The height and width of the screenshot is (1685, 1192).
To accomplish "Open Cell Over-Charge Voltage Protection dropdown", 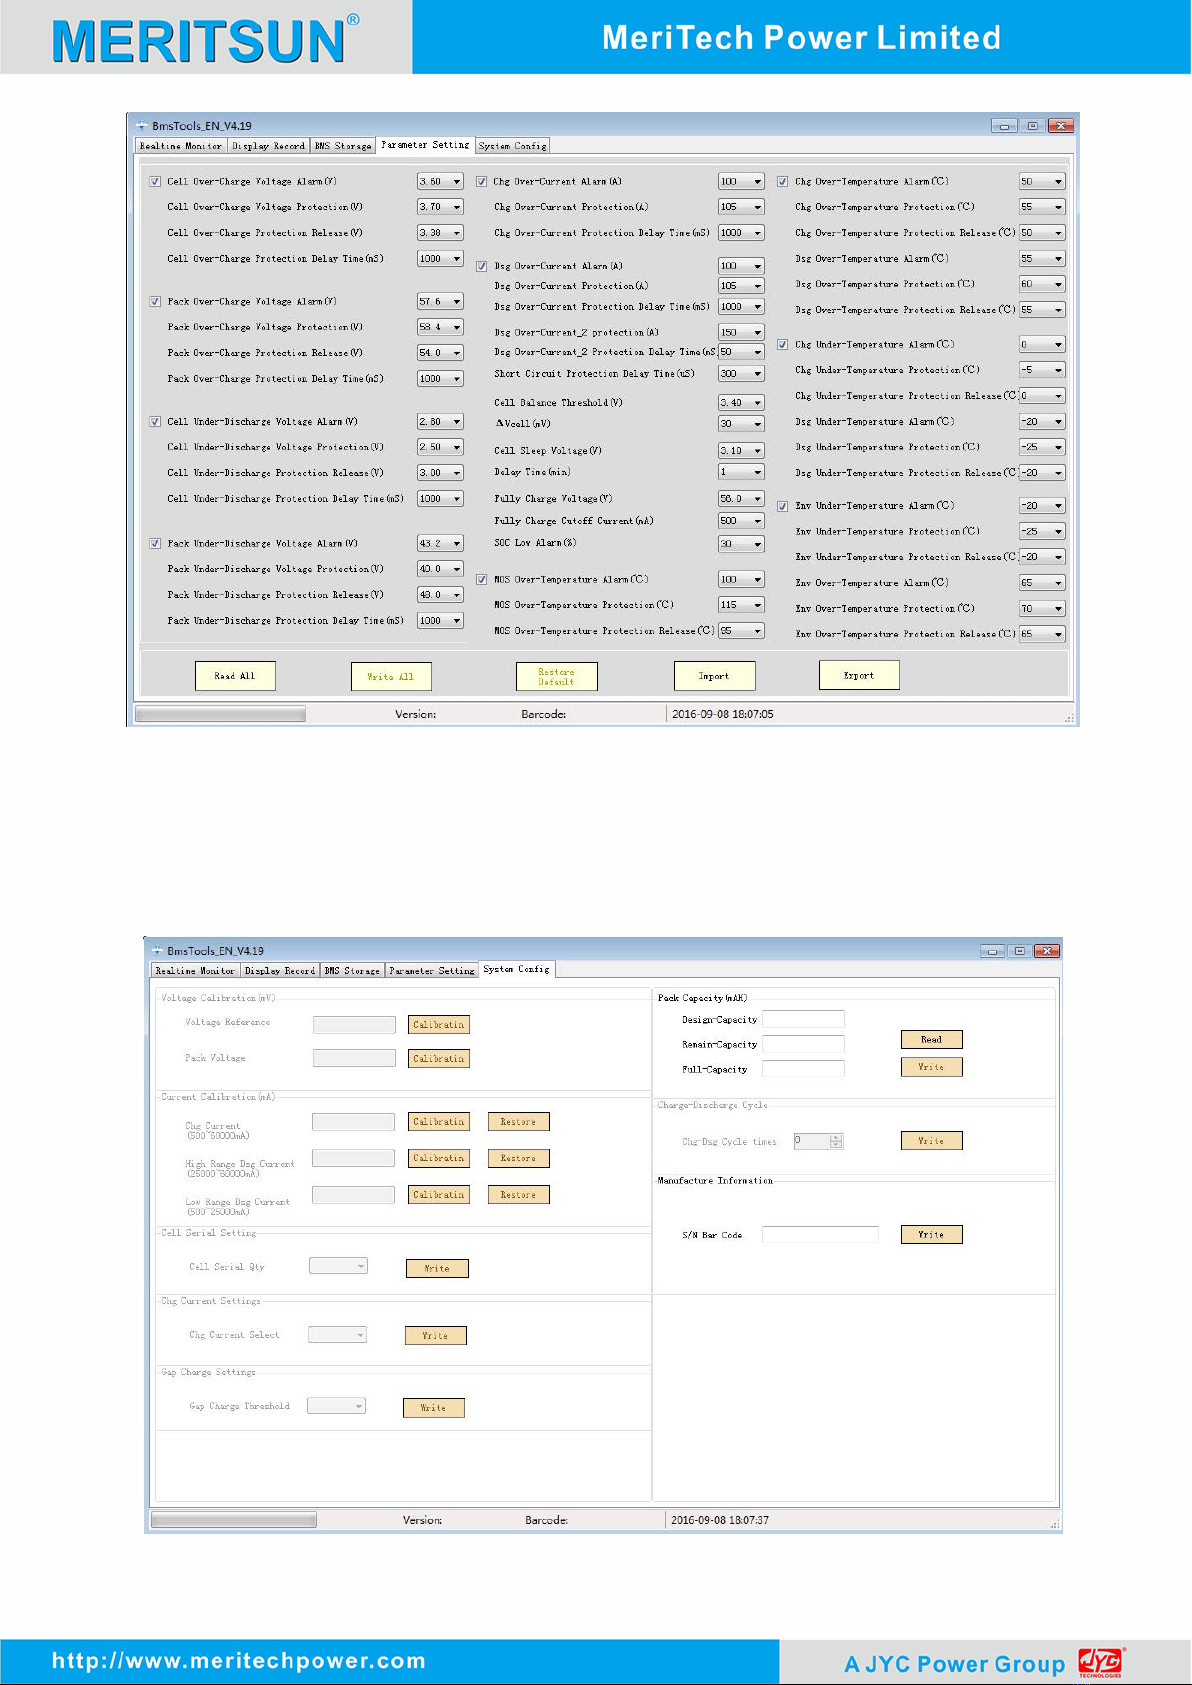I will click(x=440, y=207).
